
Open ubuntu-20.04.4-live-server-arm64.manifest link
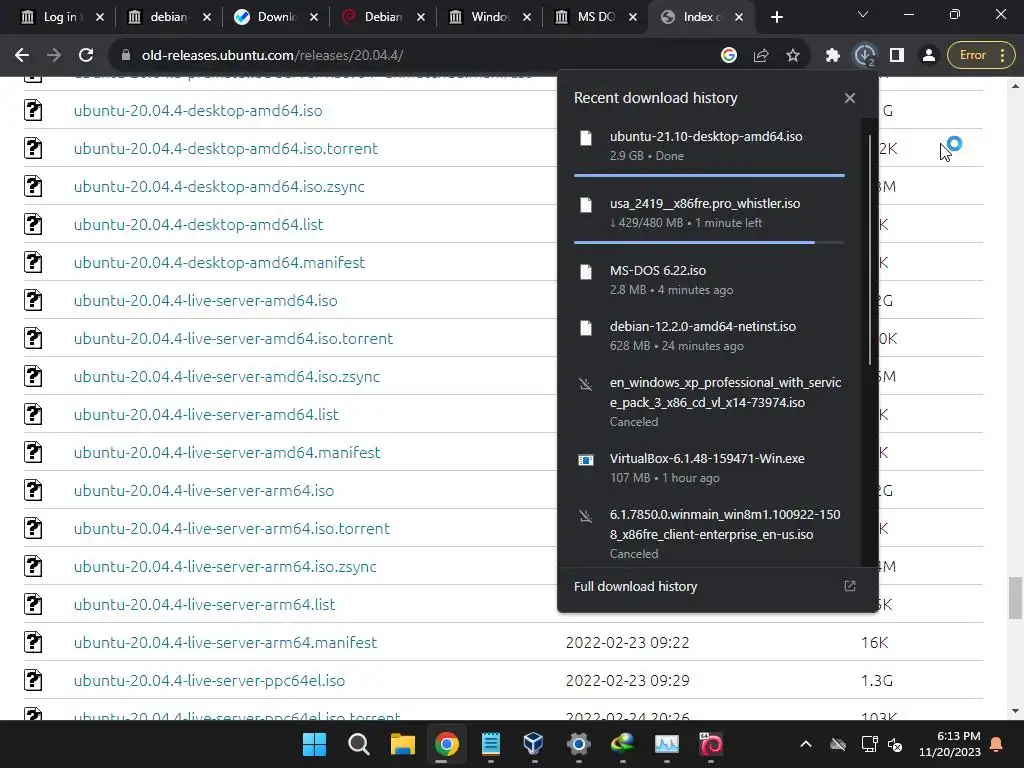click(x=225, y=643)
